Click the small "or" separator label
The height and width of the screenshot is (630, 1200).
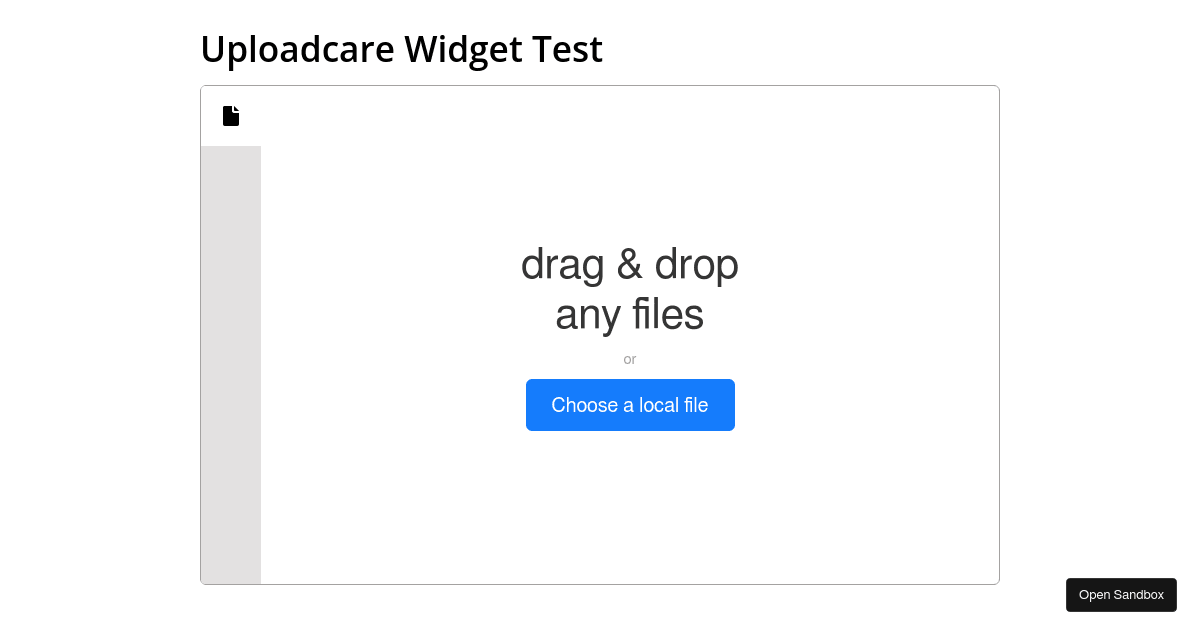pyautogui.click(x=630, y=359)
